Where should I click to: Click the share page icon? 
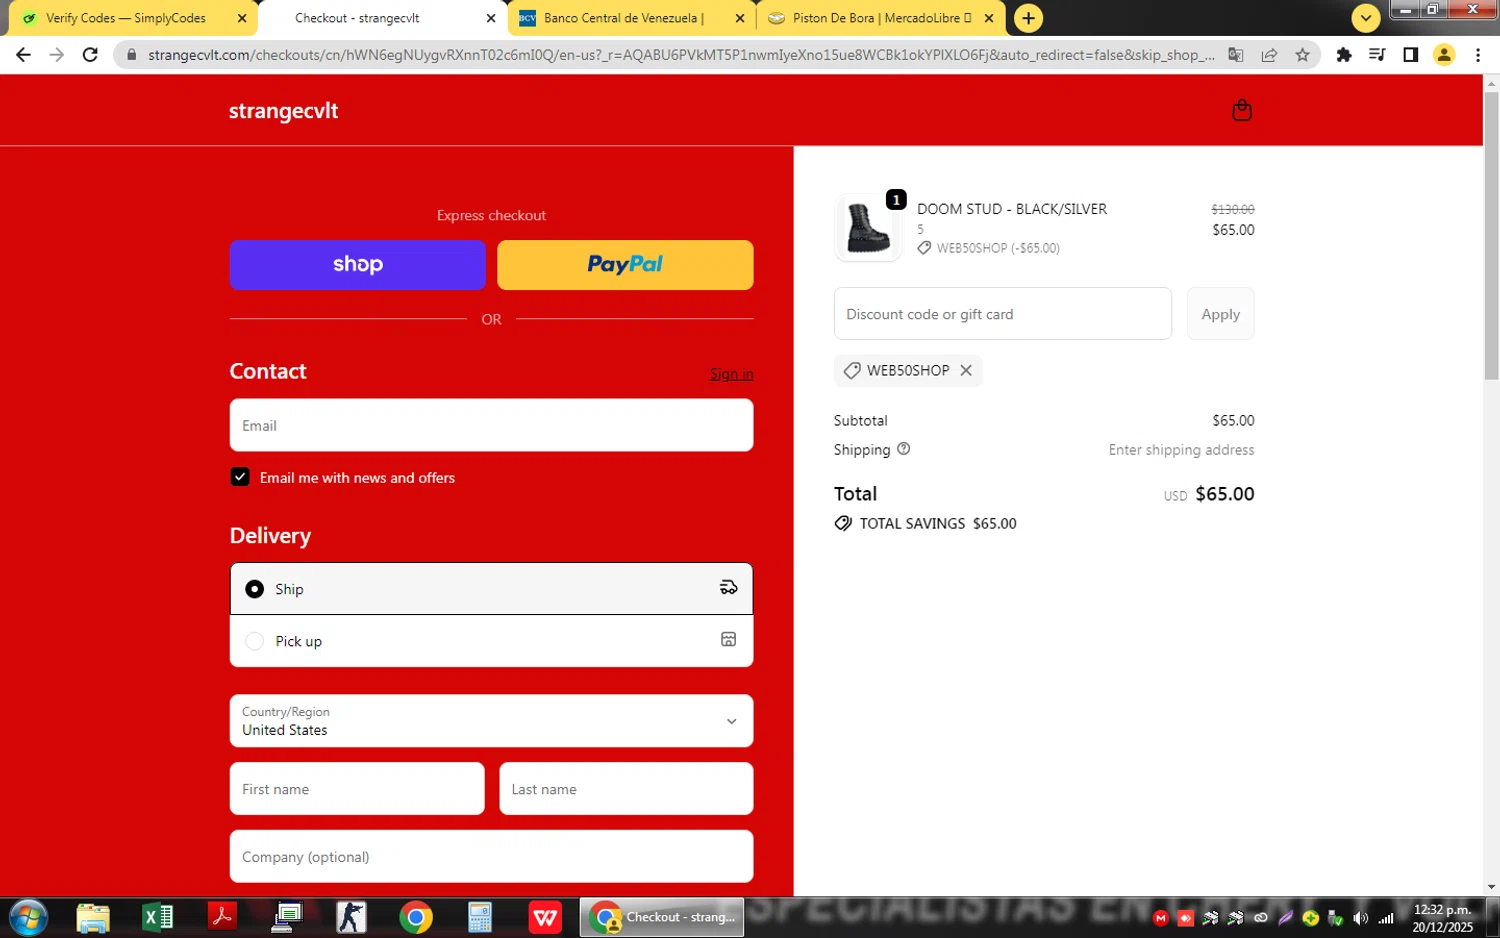coord(1269,55)
